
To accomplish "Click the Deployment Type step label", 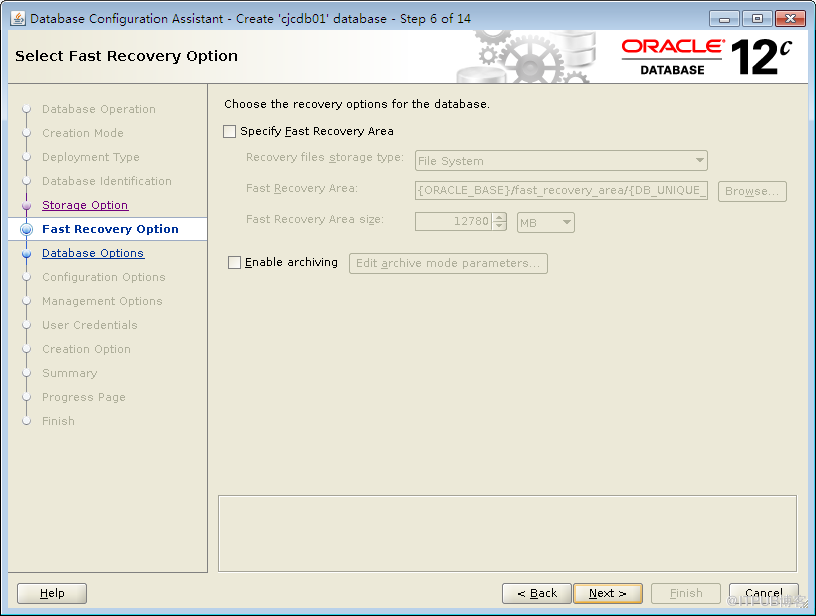I will pos(91,157).
